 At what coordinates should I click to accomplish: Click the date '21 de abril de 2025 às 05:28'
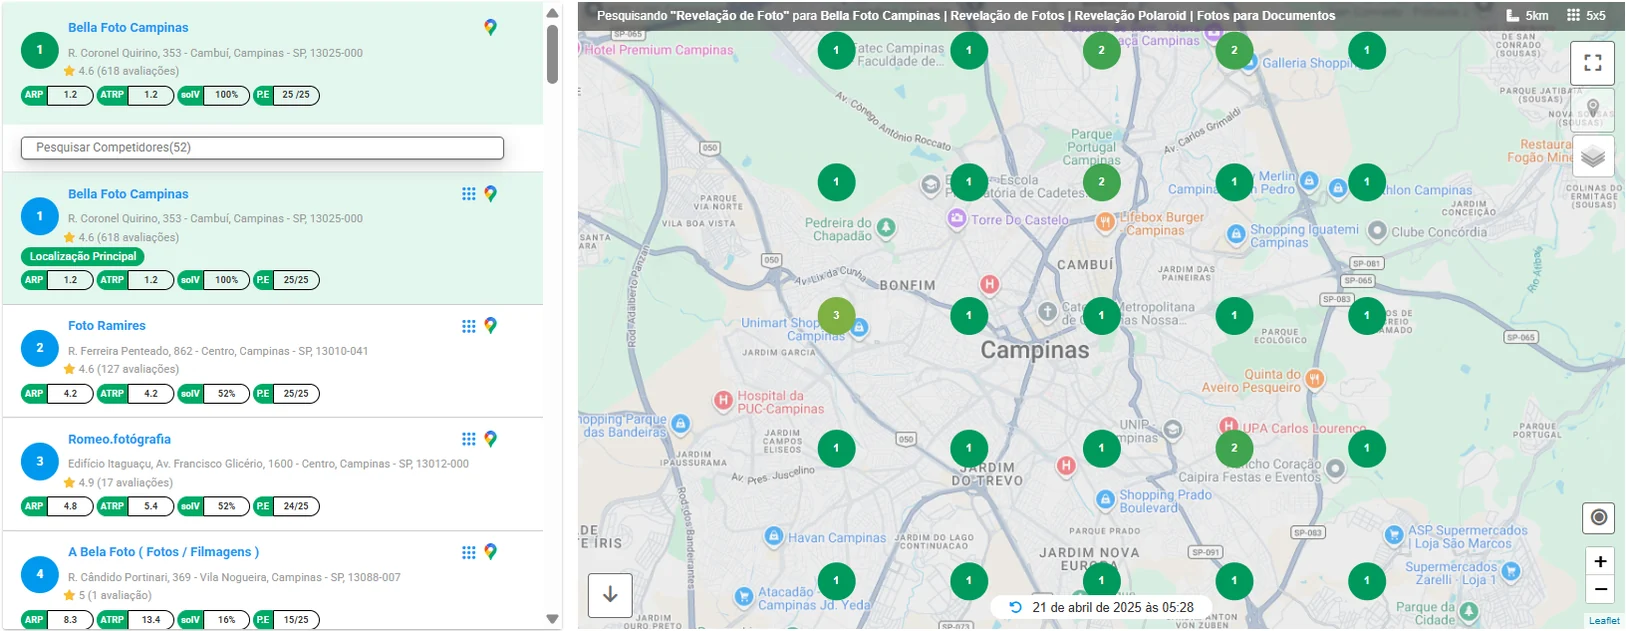[x=1113, y=607]
